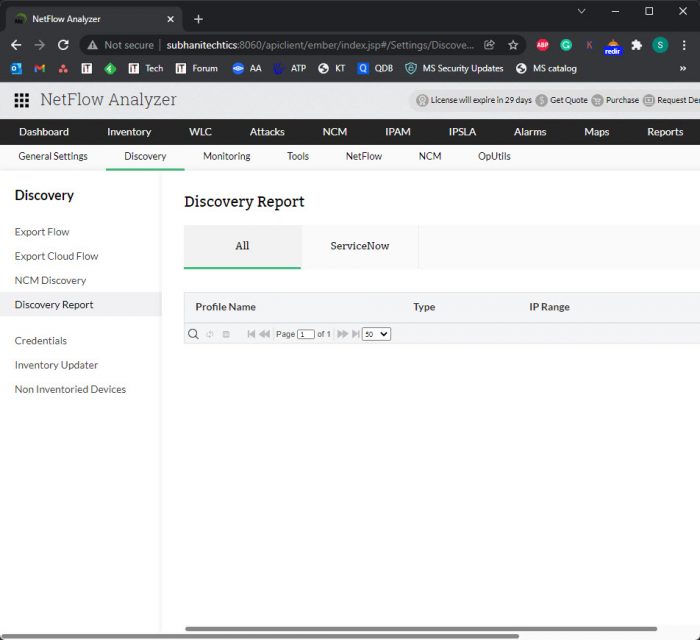Open the IPSLA menu

pos(462,132)
